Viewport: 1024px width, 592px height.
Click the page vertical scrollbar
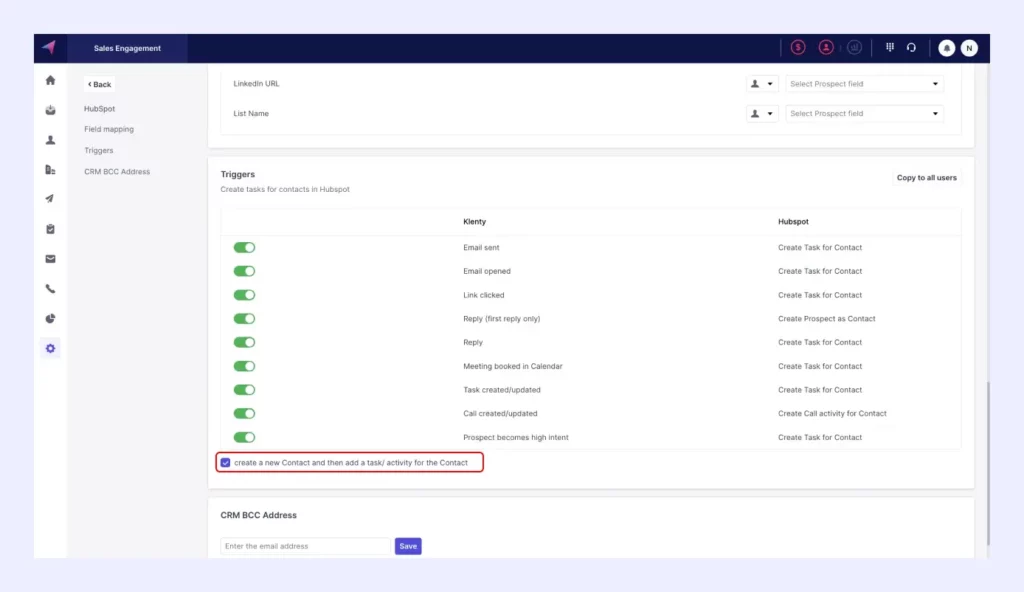click(x=987, y=463)
